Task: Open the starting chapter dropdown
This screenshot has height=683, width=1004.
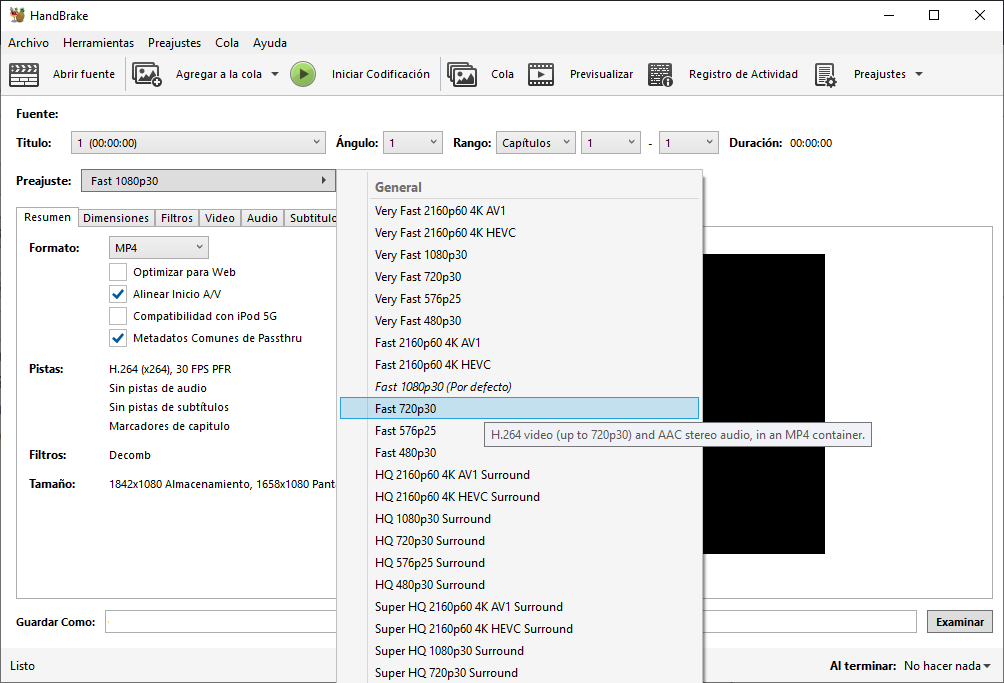Action: [x=611, y=143]
